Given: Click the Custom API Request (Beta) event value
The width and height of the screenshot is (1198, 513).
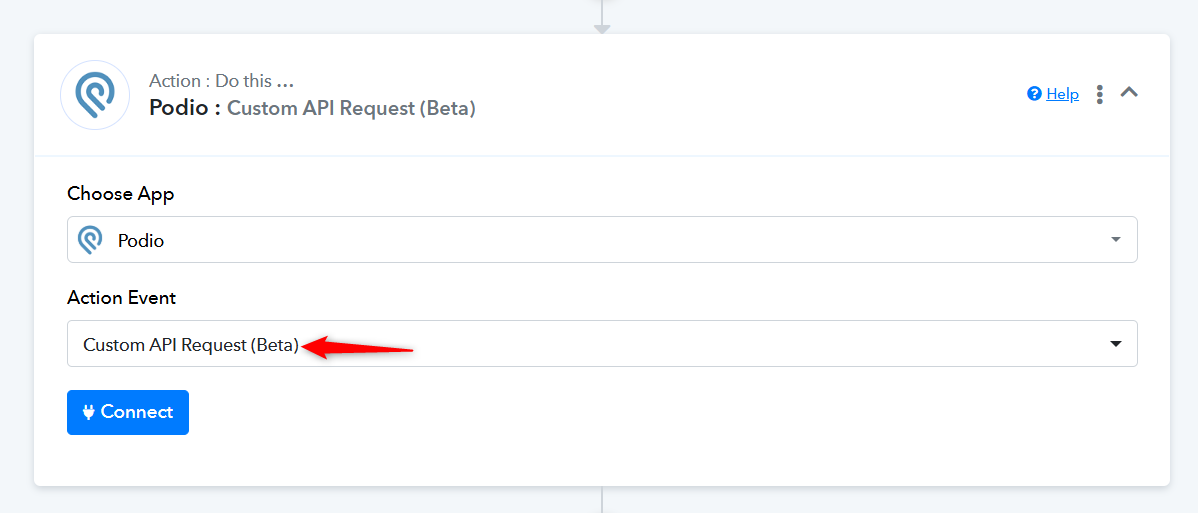Looking at the screenshot, I should [190, 345].
